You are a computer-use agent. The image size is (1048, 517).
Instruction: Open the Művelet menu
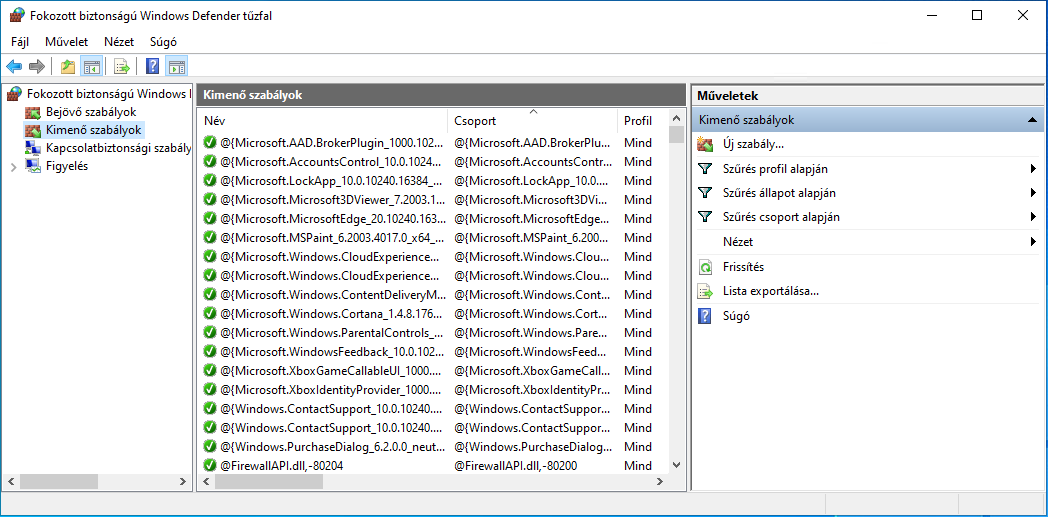[66, 42]
